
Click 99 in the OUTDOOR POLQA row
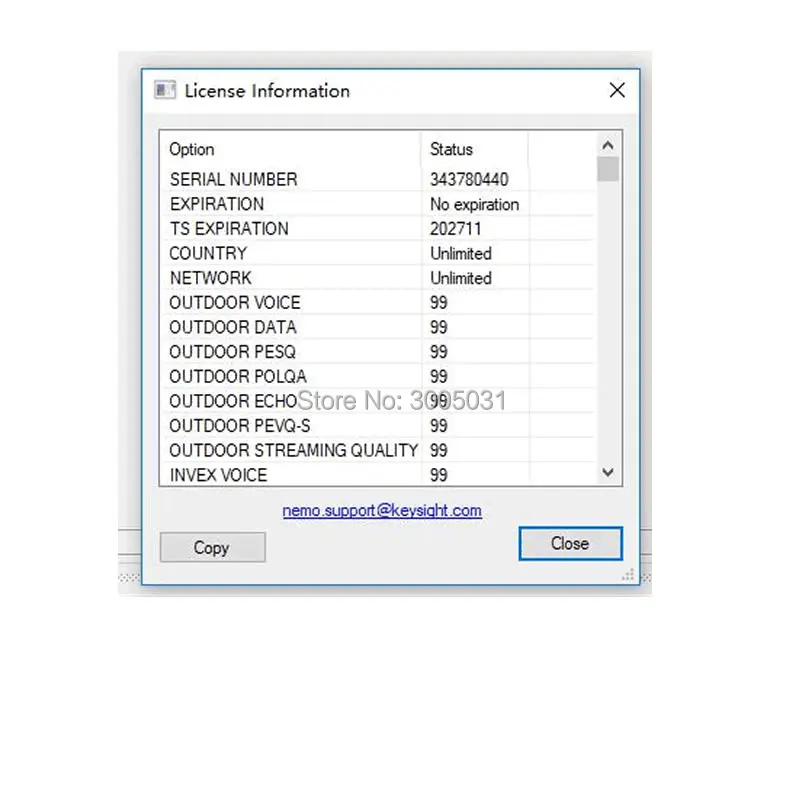[439, 377]
